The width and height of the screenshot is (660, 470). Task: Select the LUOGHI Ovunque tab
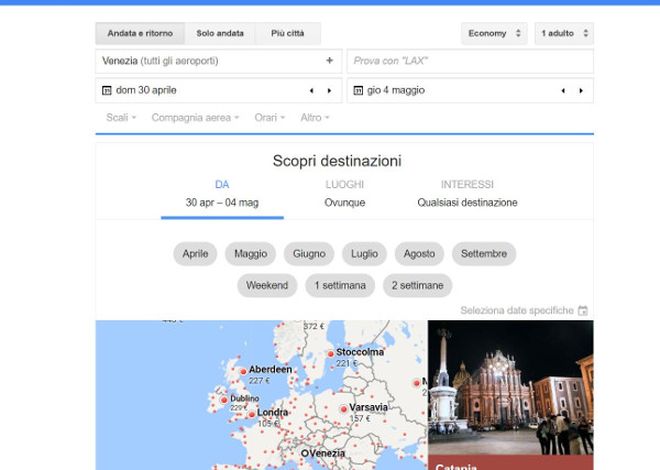(x=345, y=194)
